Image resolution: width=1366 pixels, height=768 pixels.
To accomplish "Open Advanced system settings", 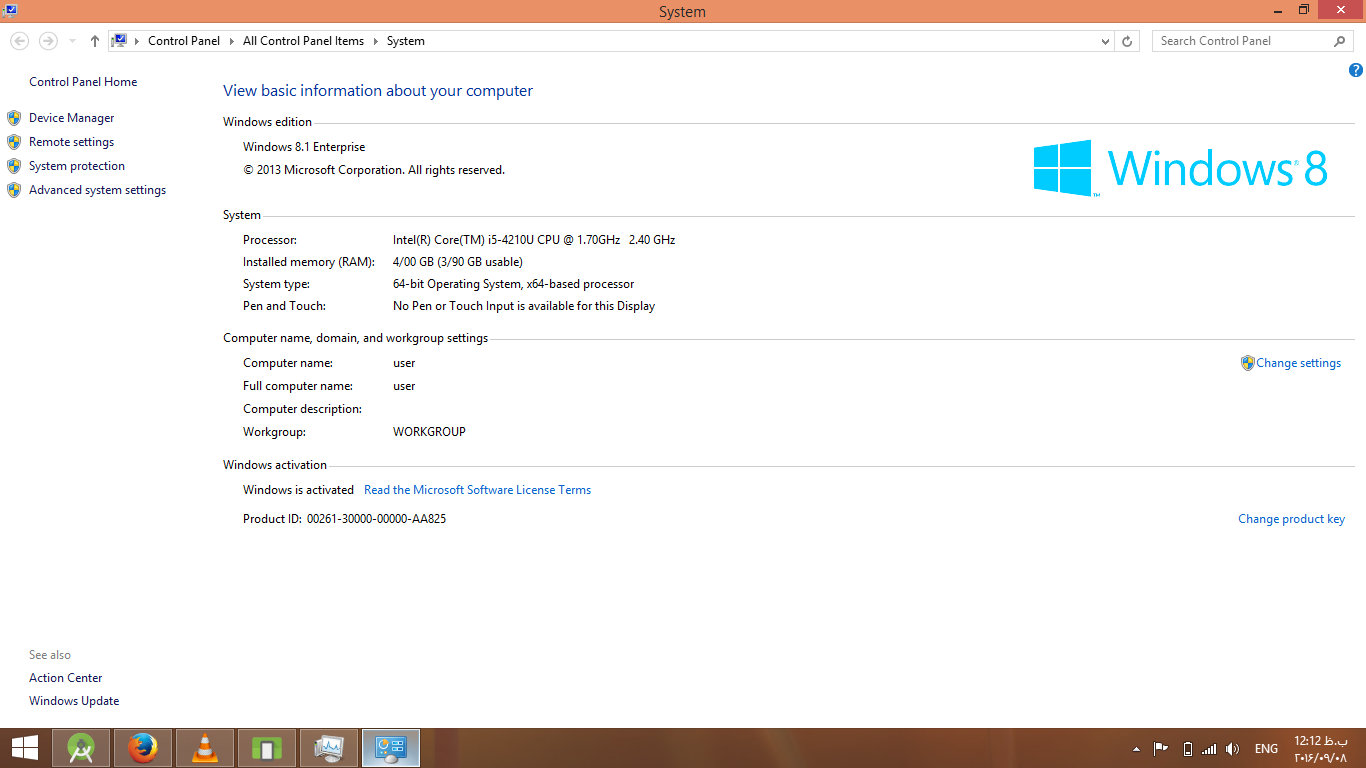I will click(x=98, y=190).
